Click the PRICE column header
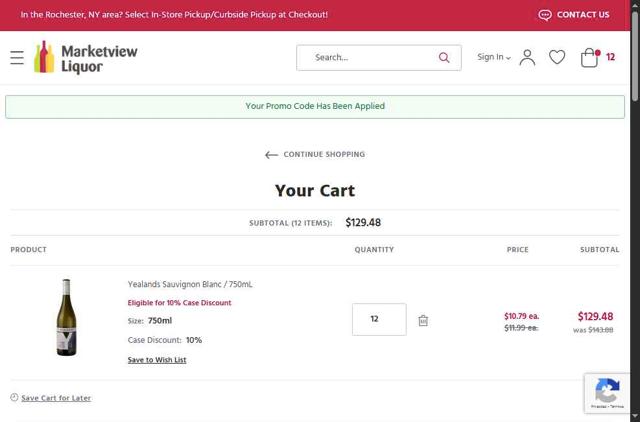Screen dimensions: 640x422 518,250
